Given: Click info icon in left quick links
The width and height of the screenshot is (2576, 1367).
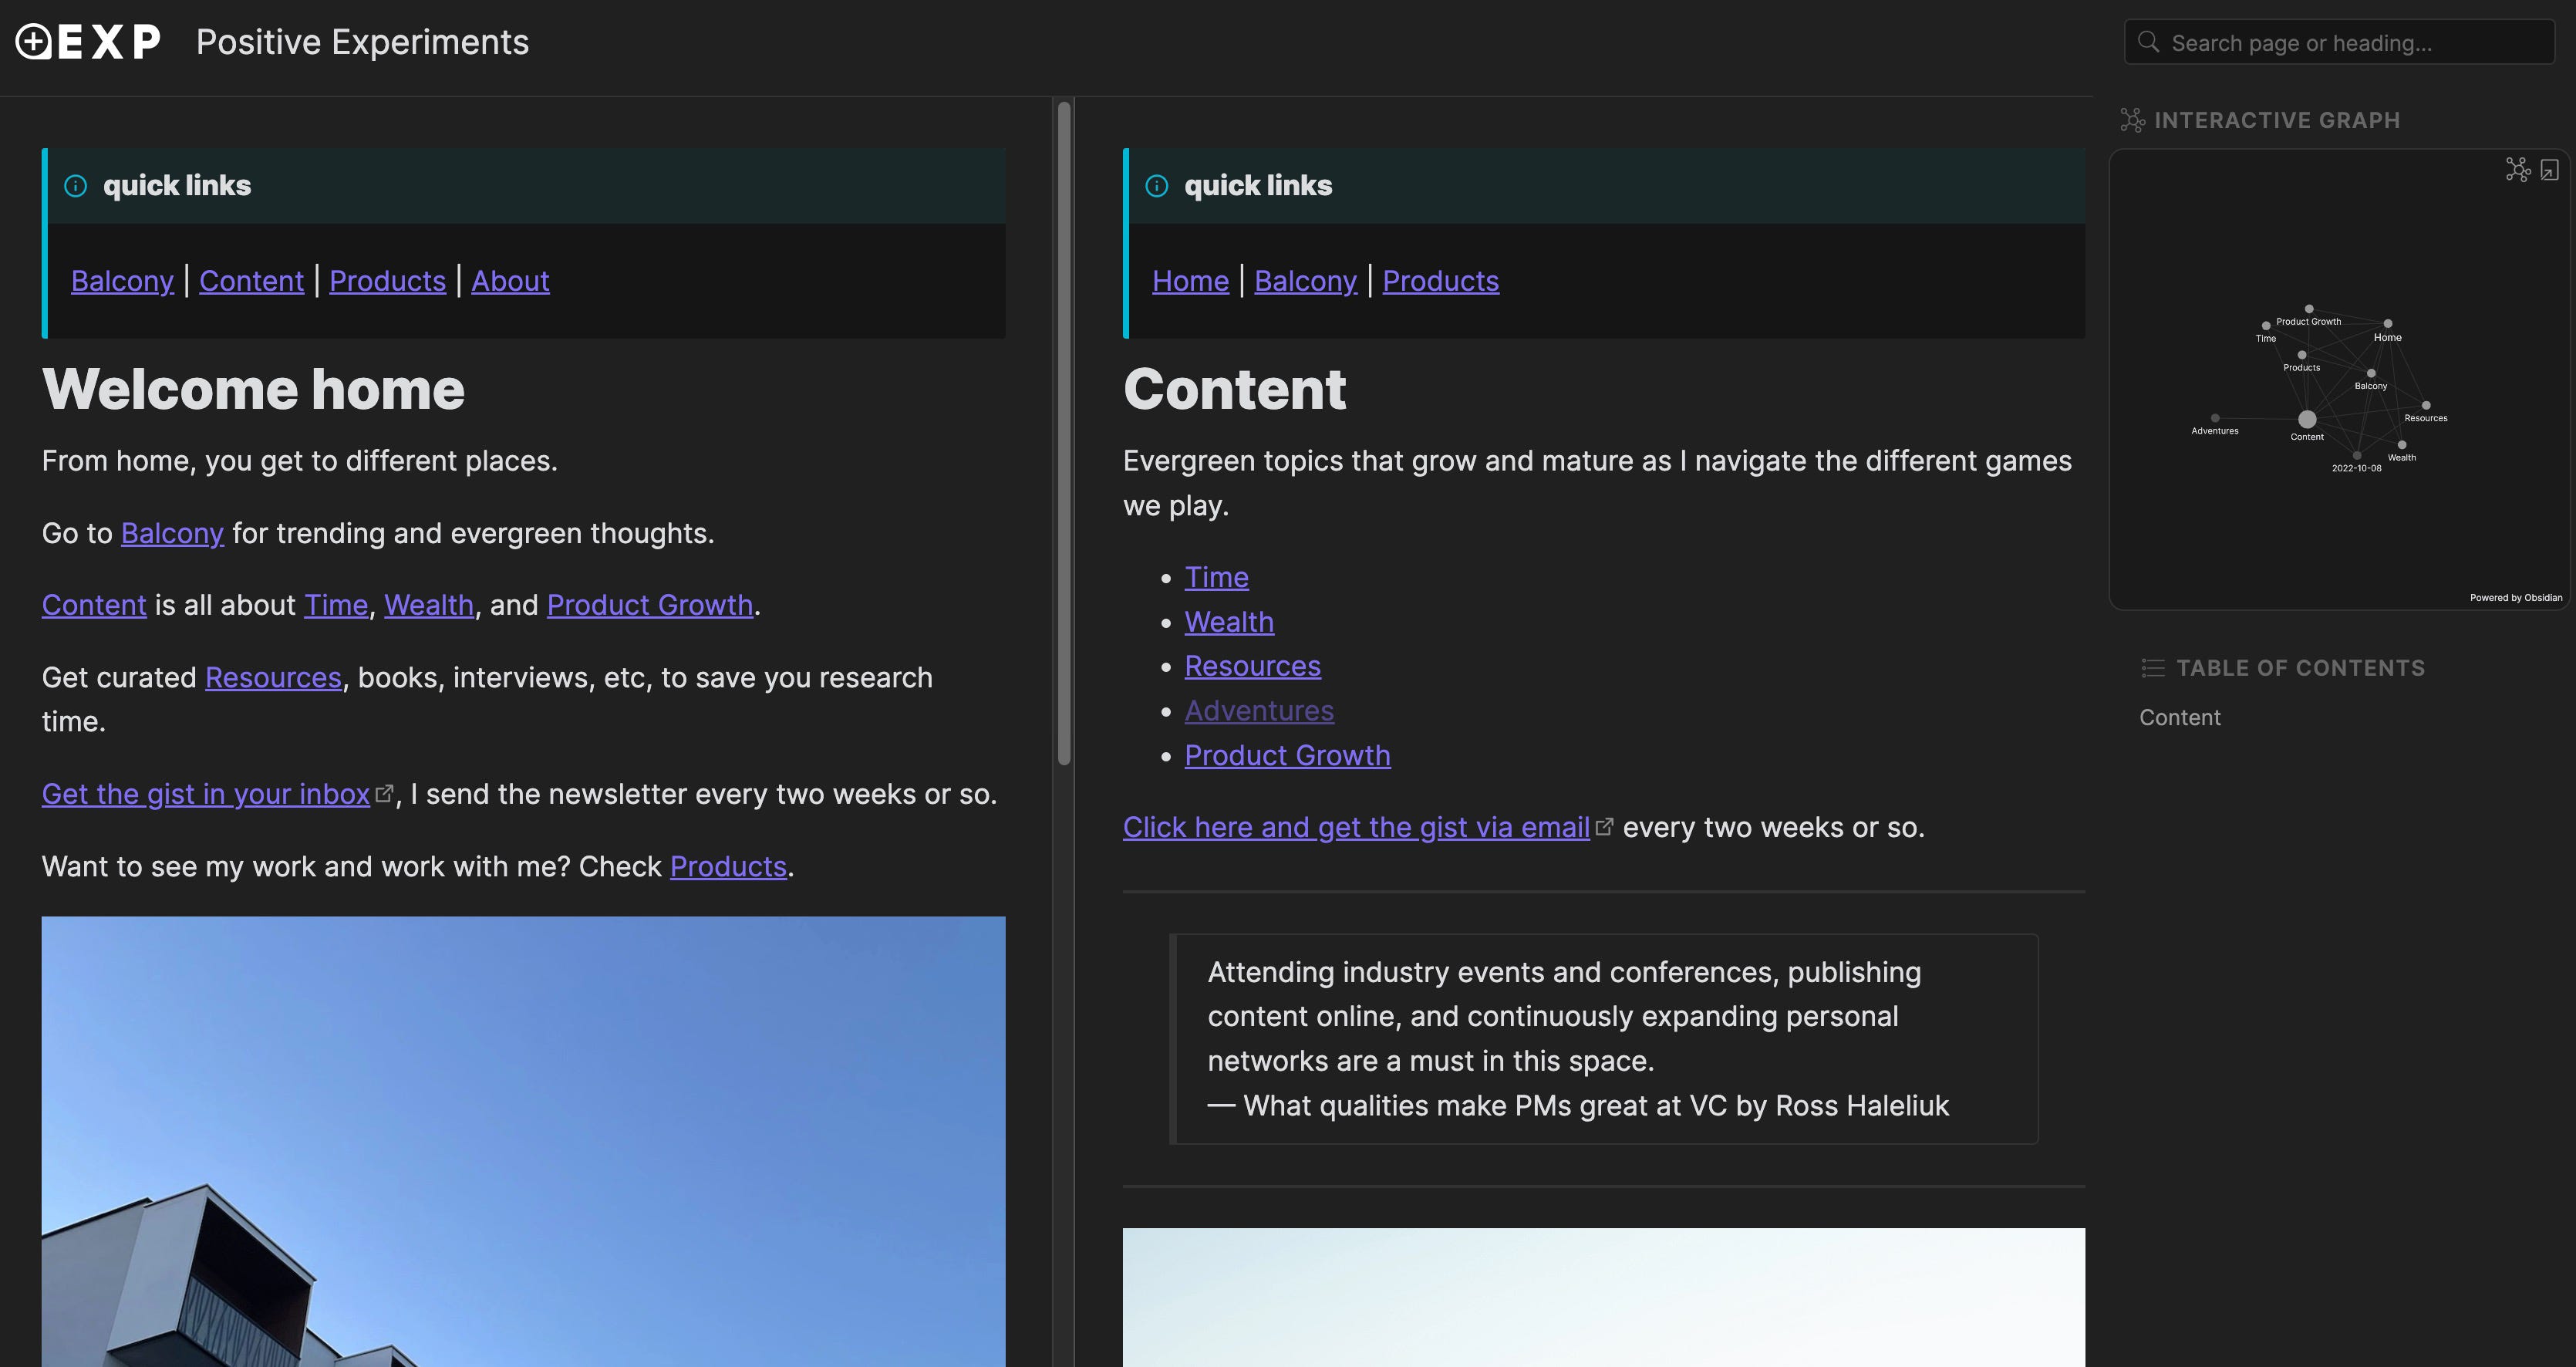Looking at the screenshot, I should pyautogui.click(x=76, y=186).
